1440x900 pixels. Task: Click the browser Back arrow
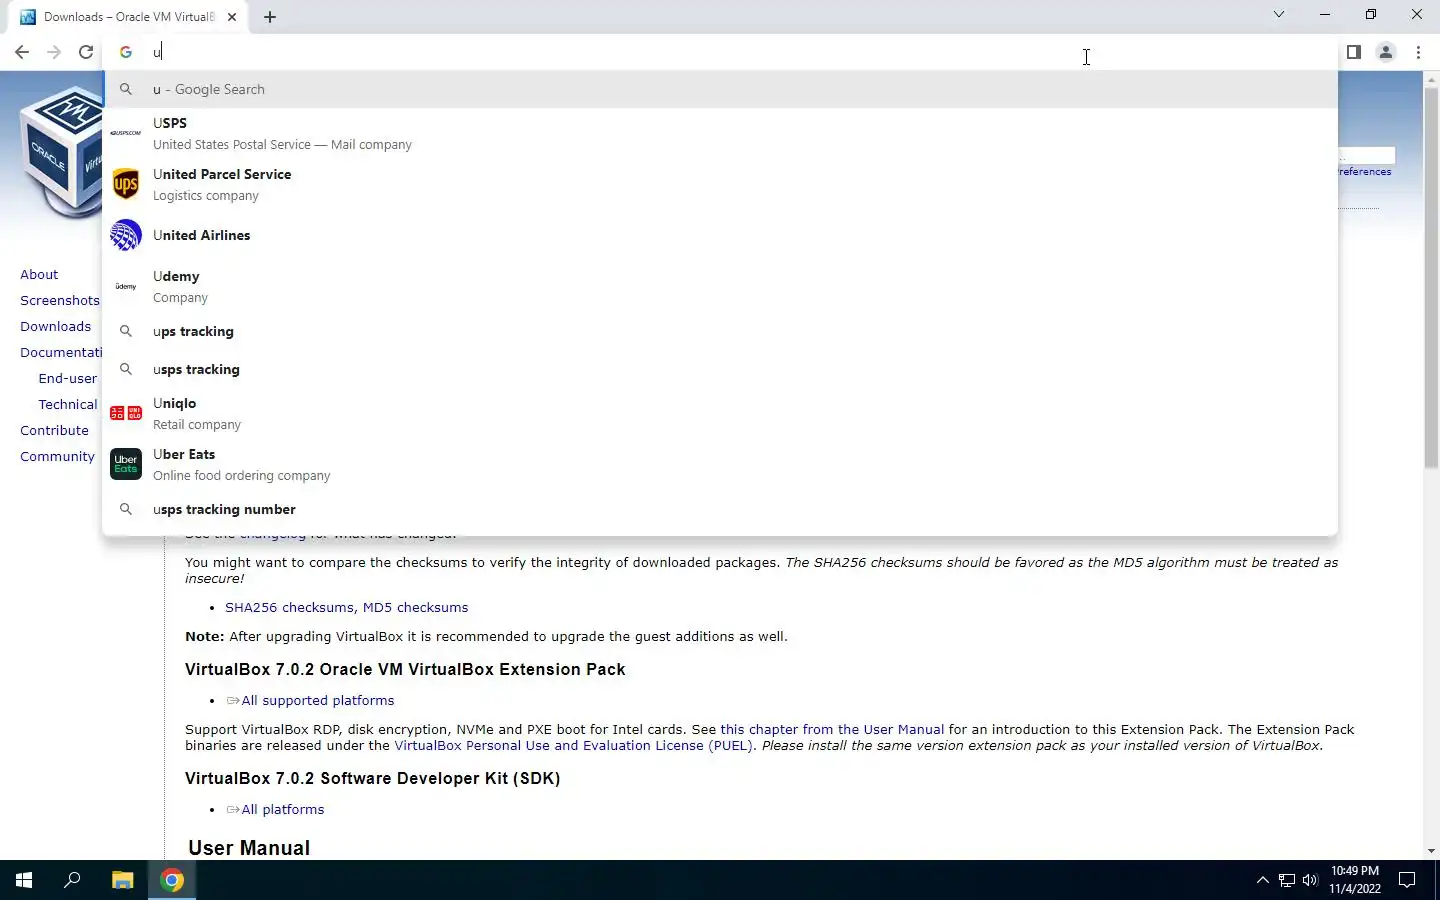[x=22, y=52]
